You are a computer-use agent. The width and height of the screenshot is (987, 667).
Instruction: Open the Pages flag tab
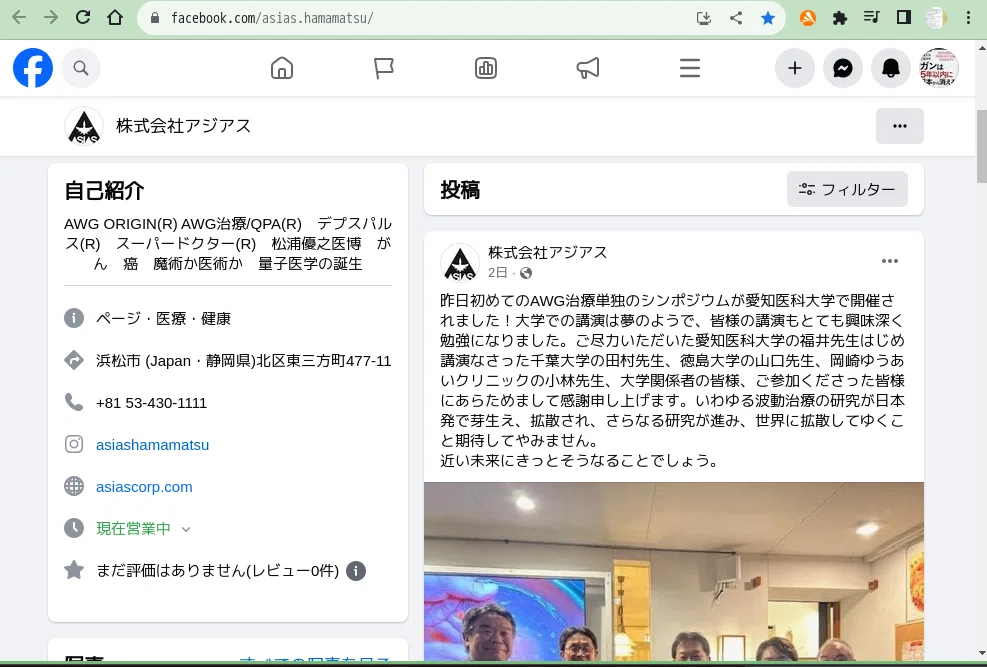click(383, 68)
